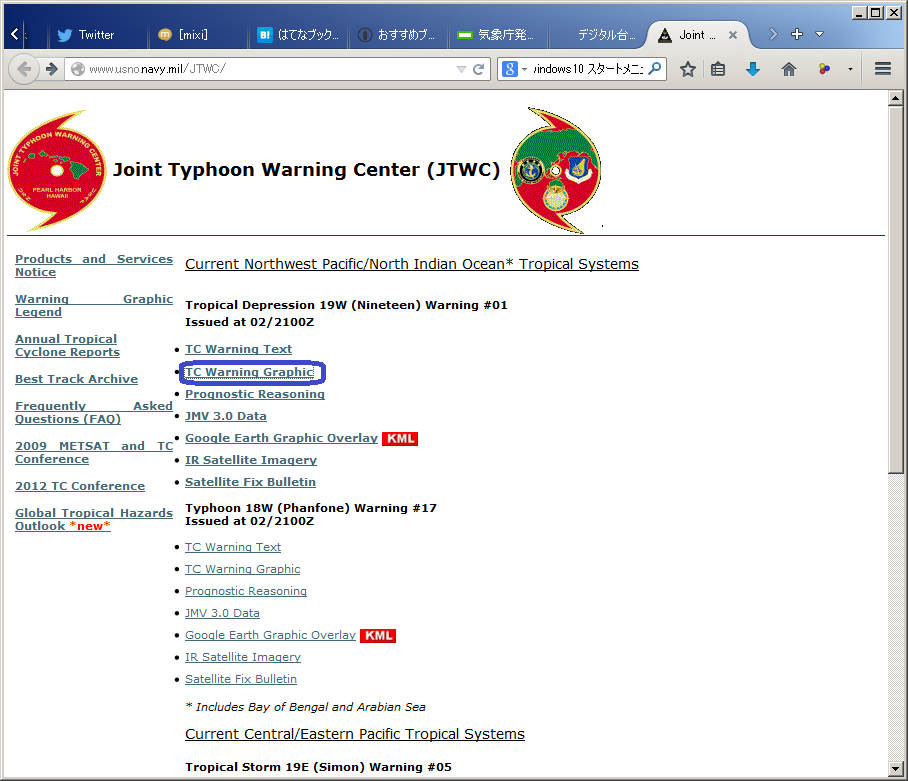Open the add-on icon's dropdown arrow
The width and height of the screenshot is (908, 781).
pyautogui.click(x=850, y=69)
